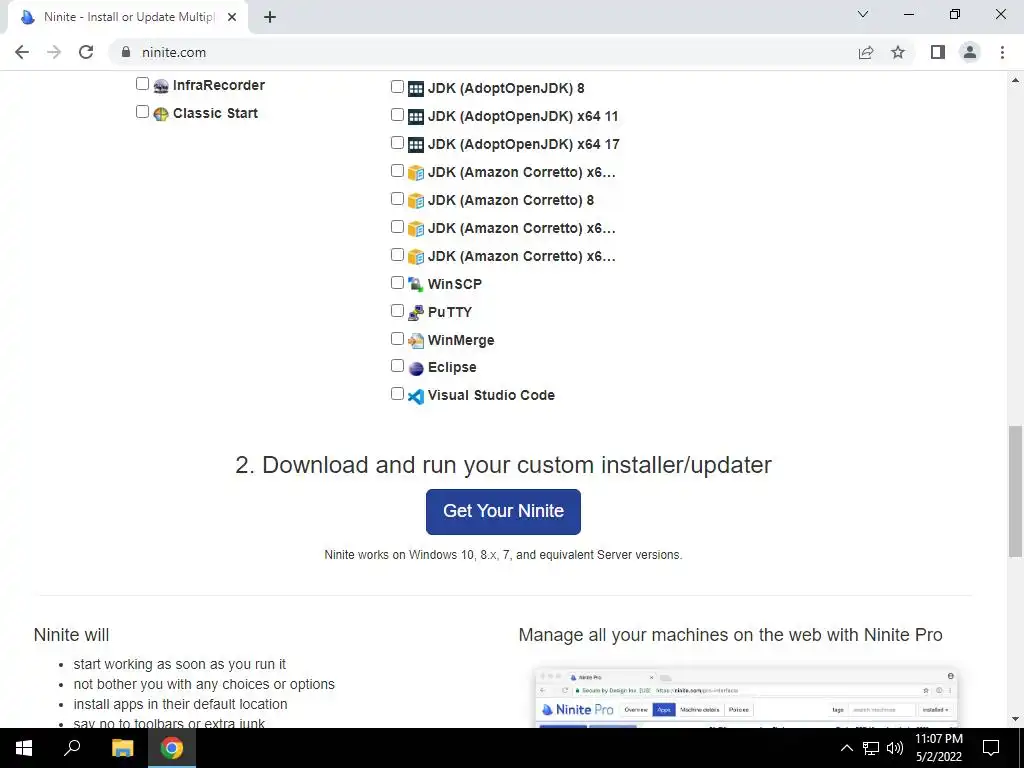Click the JDK (AdoptOpenJDK) x64 11 icon
The height and width of the screenshot is (768, 1024).
point(415,117)
